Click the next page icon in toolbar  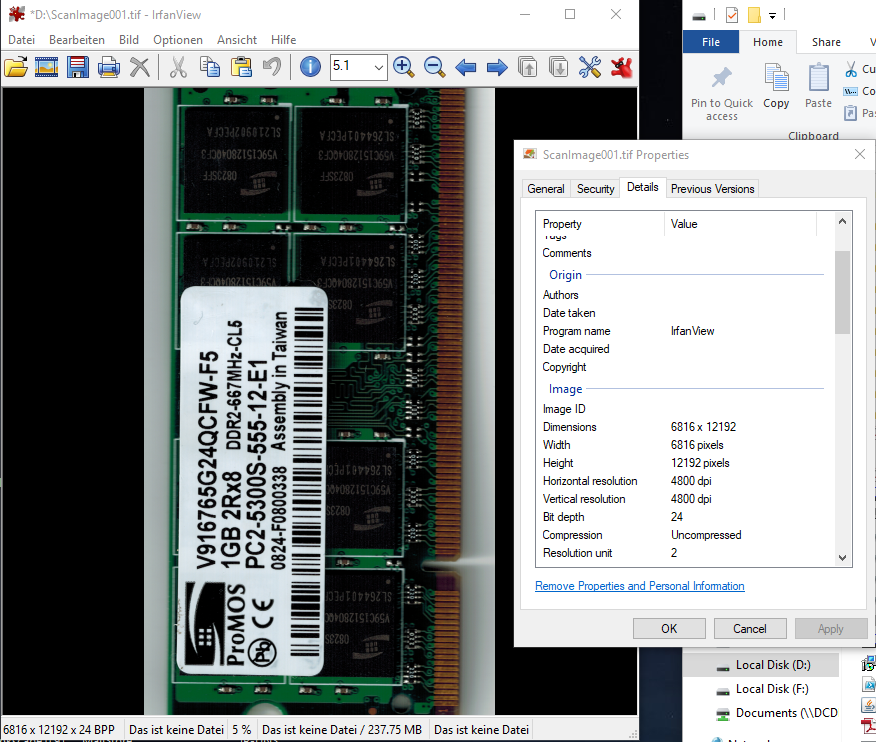(558, 67)
